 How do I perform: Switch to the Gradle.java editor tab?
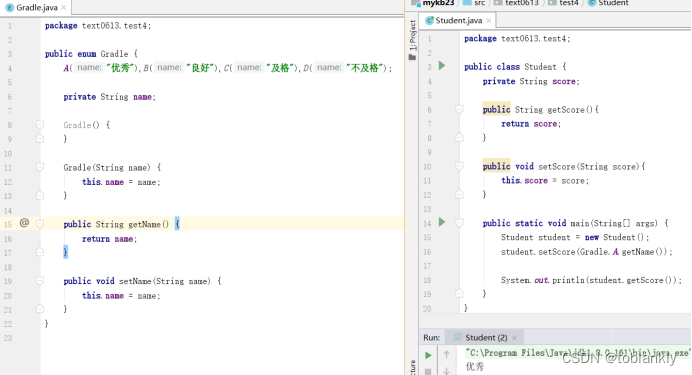point(36,8)
